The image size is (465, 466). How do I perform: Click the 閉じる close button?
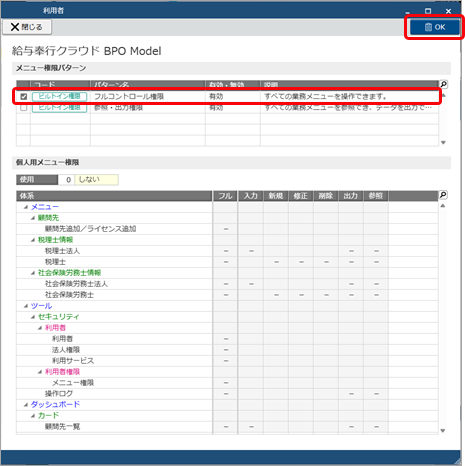[27, 27]
